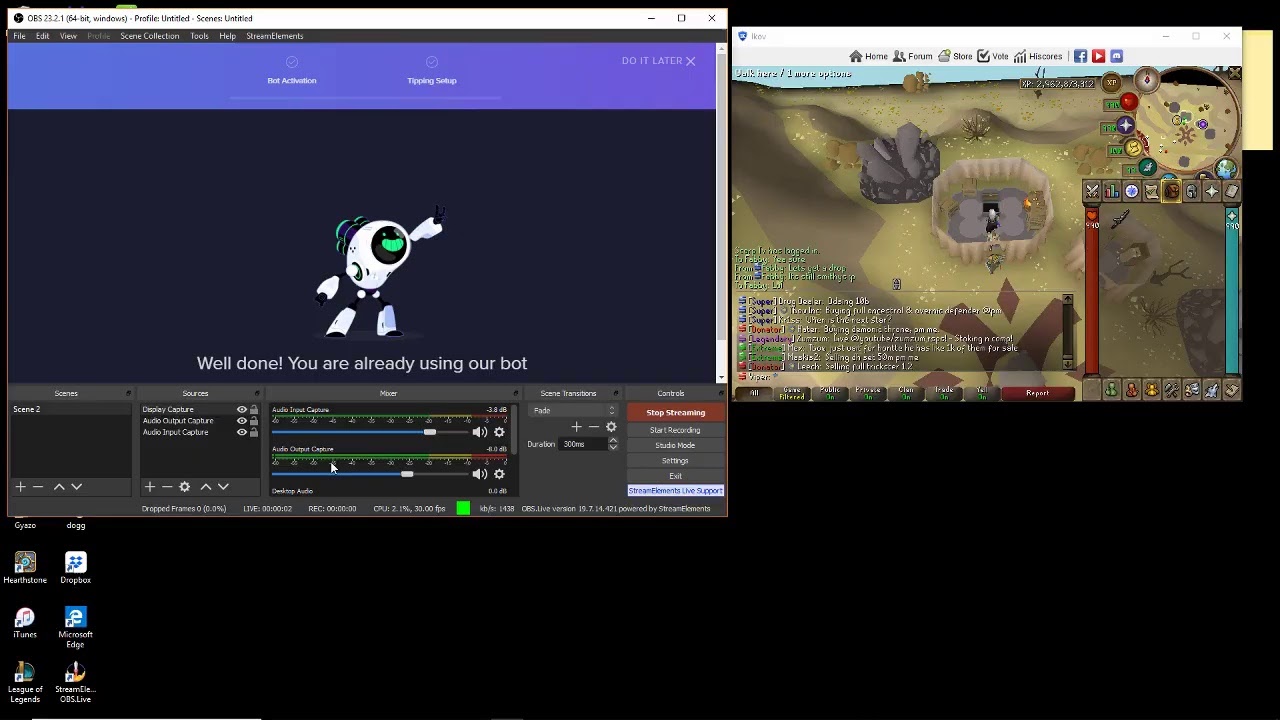
Task: Open the magic spellbook tab in game
Action: coord(1231,192)
